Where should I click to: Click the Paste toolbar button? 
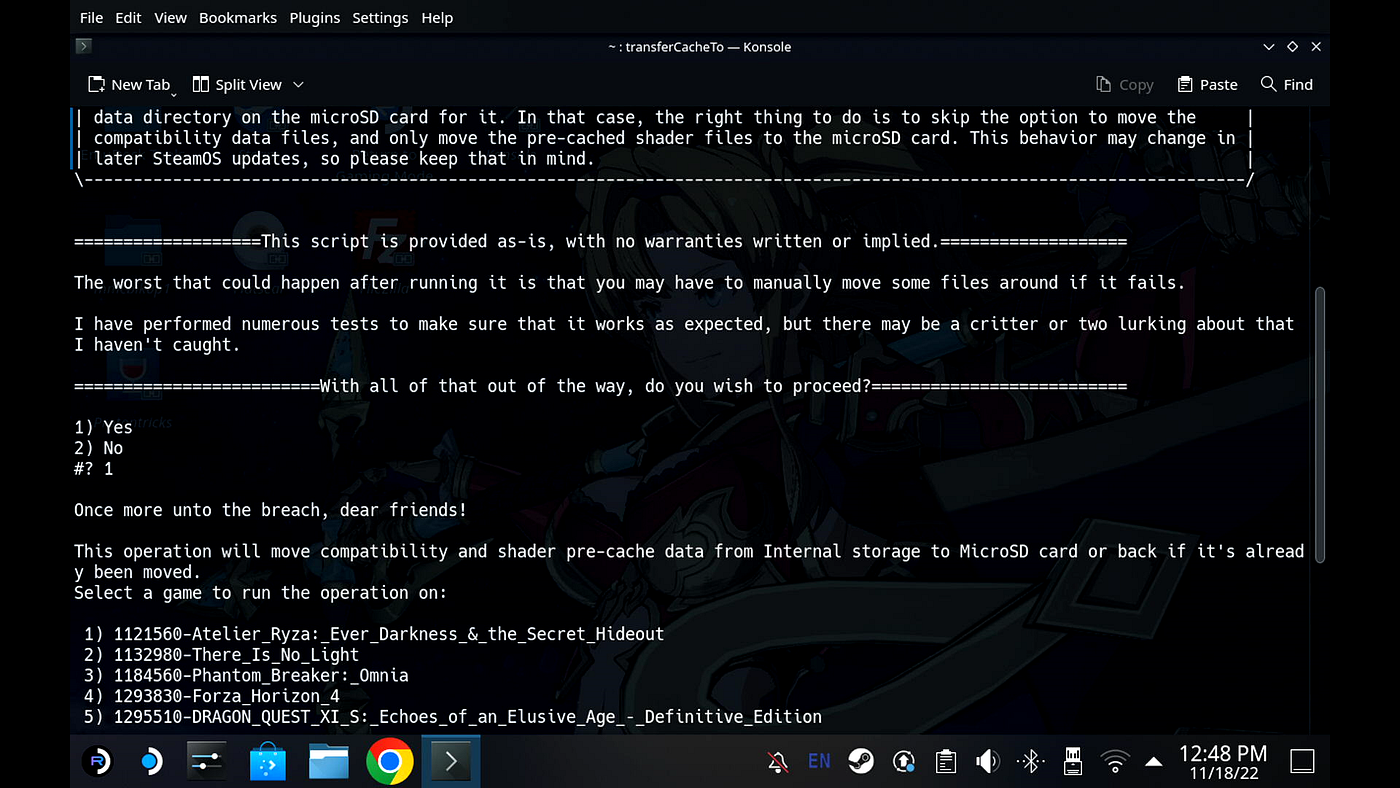(1208, 85)
